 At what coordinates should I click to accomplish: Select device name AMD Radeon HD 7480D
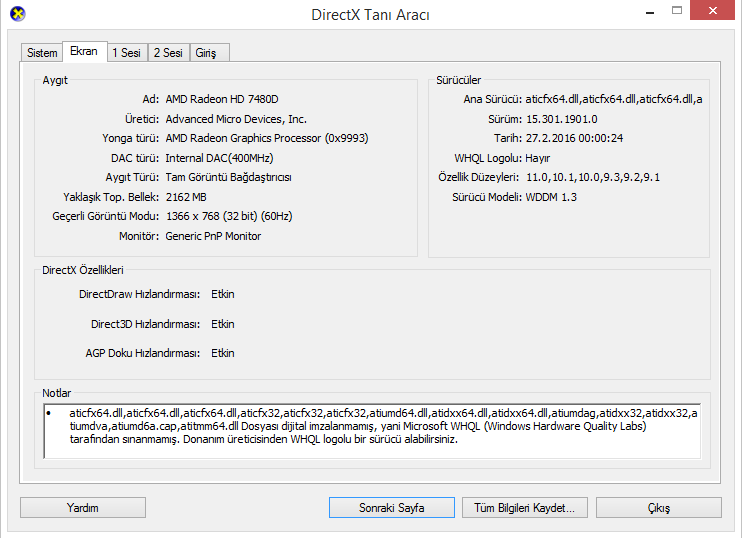pyautogui.click(x=222, y=99)
